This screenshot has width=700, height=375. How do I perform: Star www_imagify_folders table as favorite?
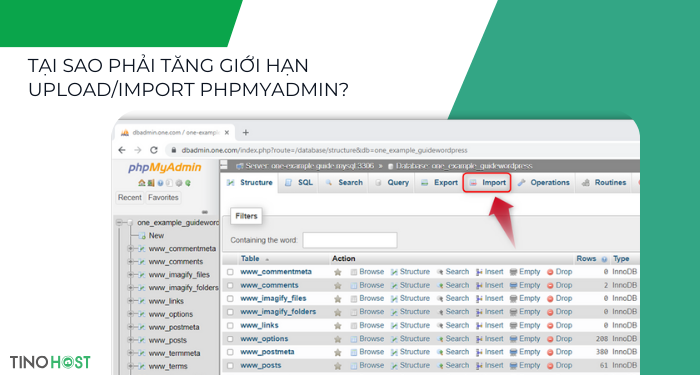(x=338, y=312)
